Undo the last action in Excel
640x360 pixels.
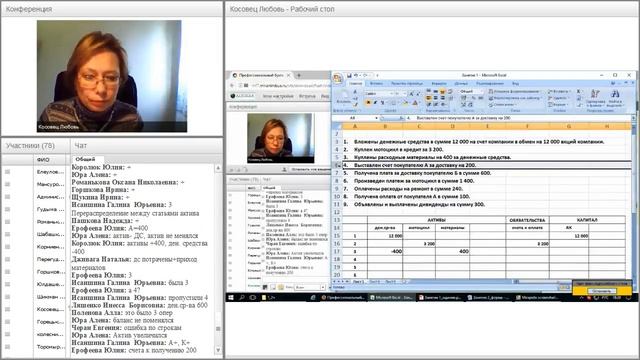tap(356, 76)
